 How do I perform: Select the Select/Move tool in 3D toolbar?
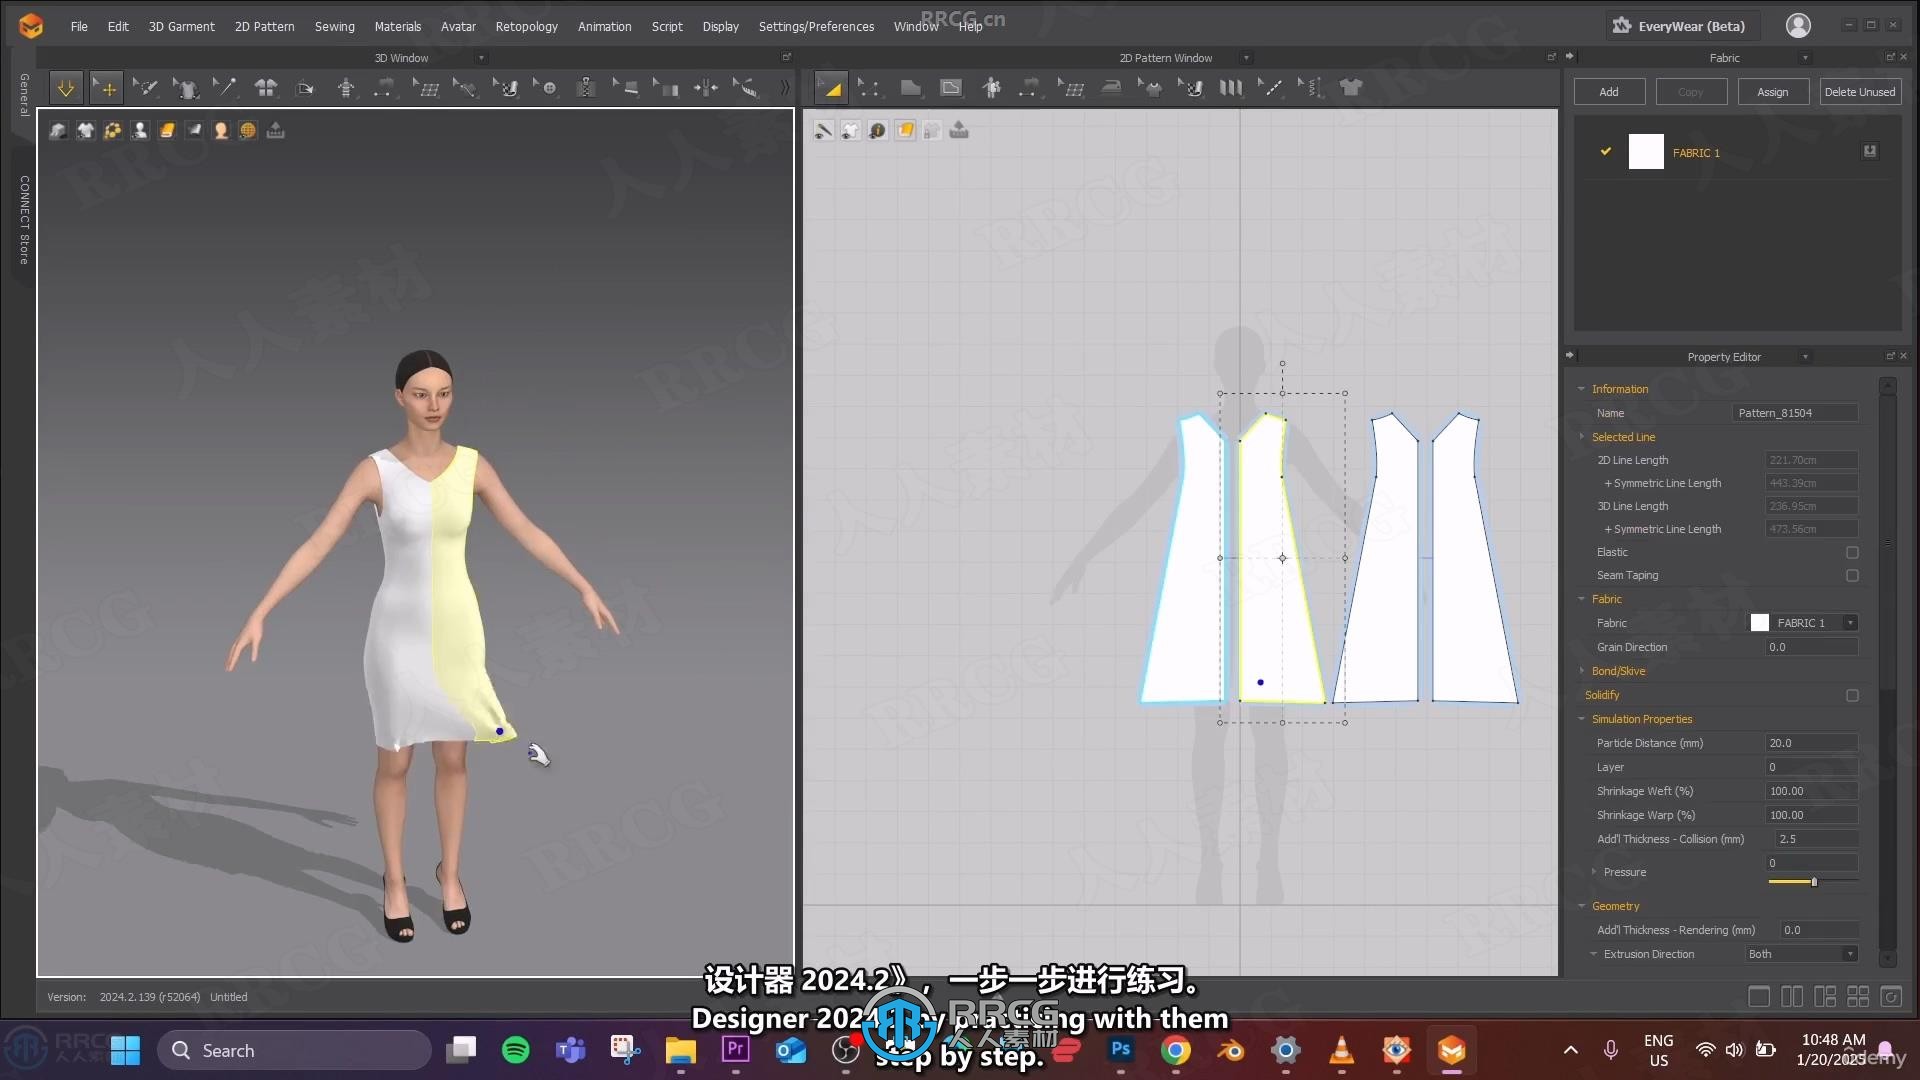106,88
